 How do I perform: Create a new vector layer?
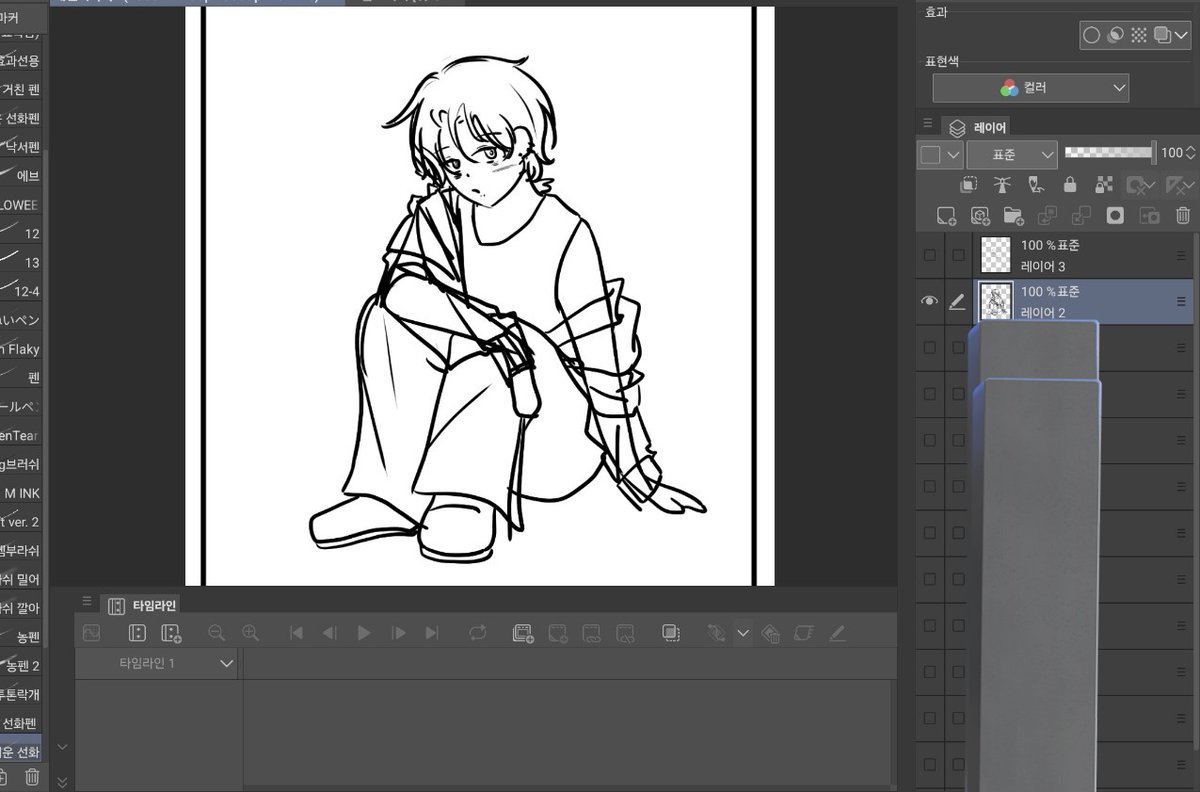980,215
